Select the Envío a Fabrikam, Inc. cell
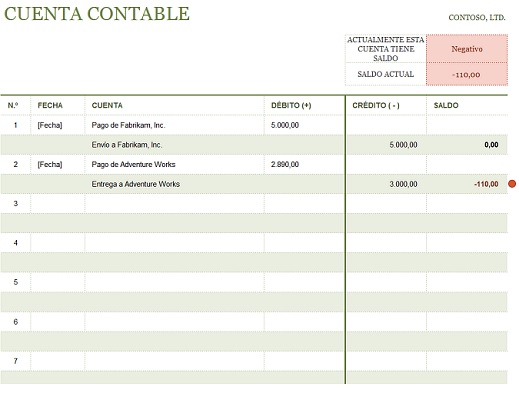The height and width of the screenshot is (400, 519). (174, 145)
